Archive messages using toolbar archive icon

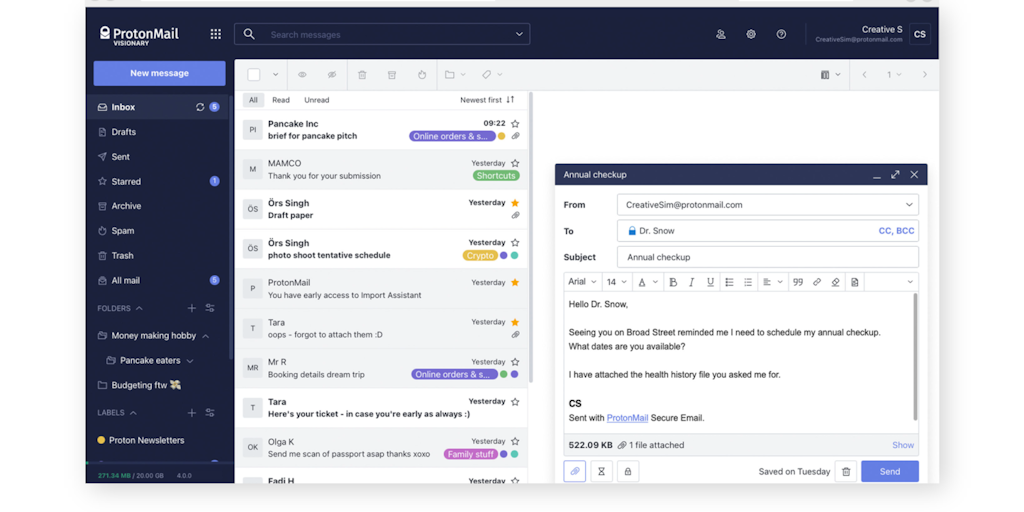click(x=392, y=74)
